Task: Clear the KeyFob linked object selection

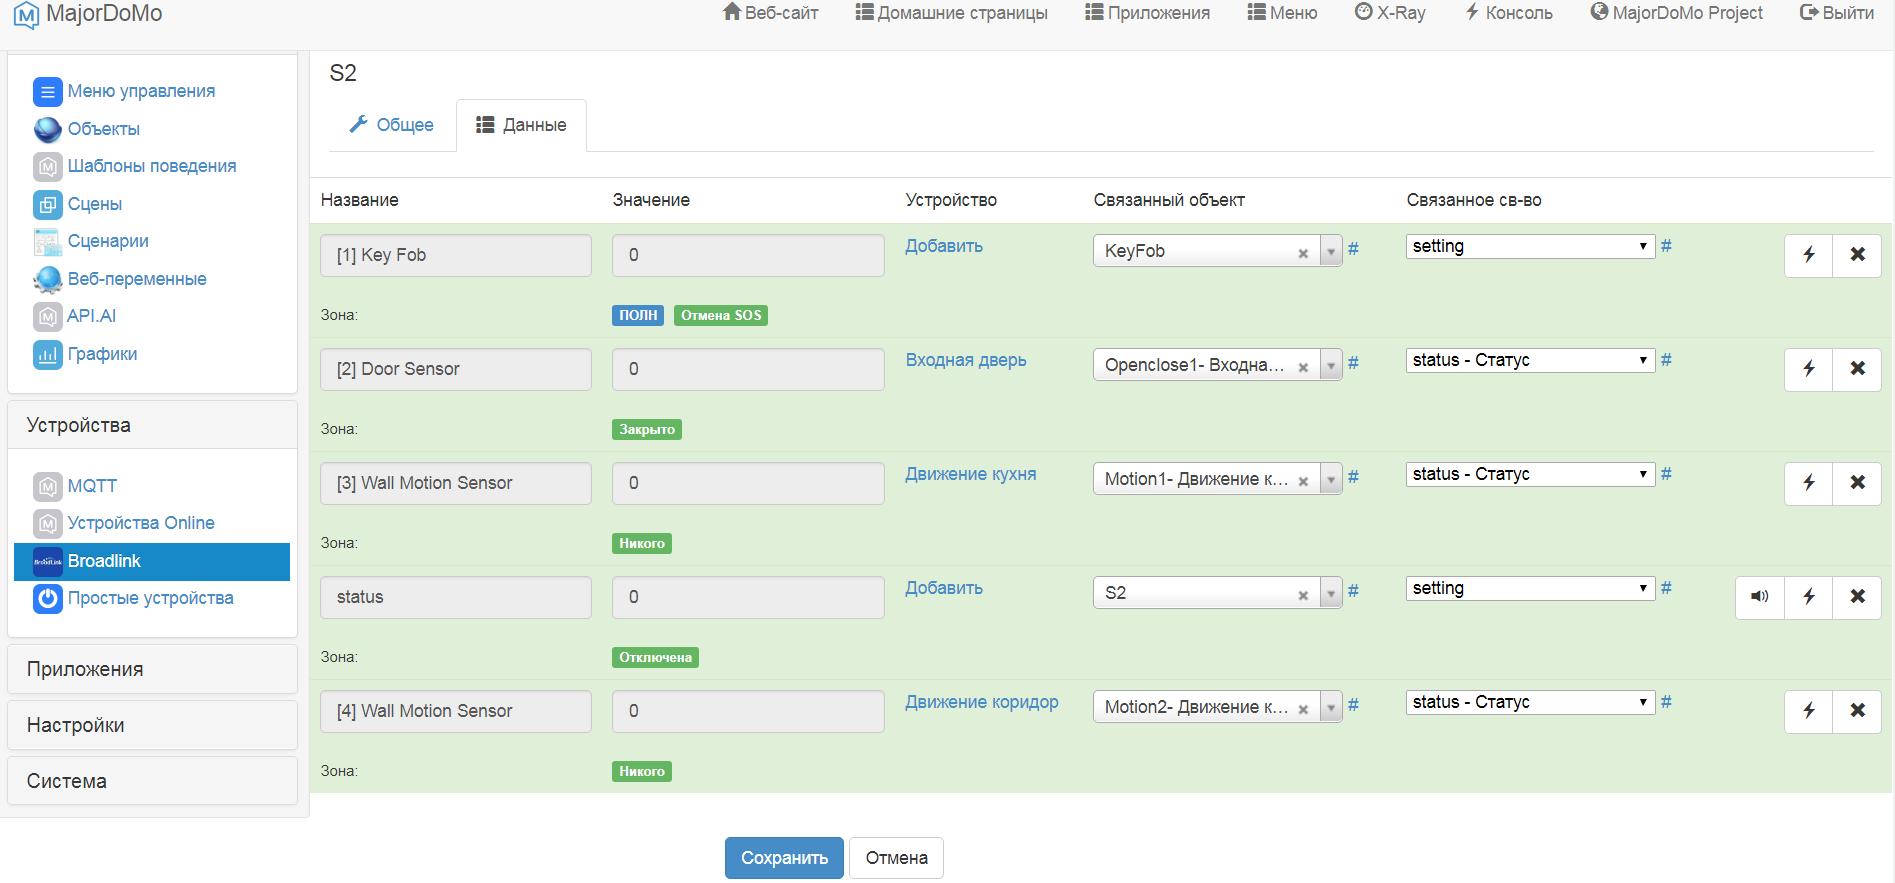Action: [1303, 253]
